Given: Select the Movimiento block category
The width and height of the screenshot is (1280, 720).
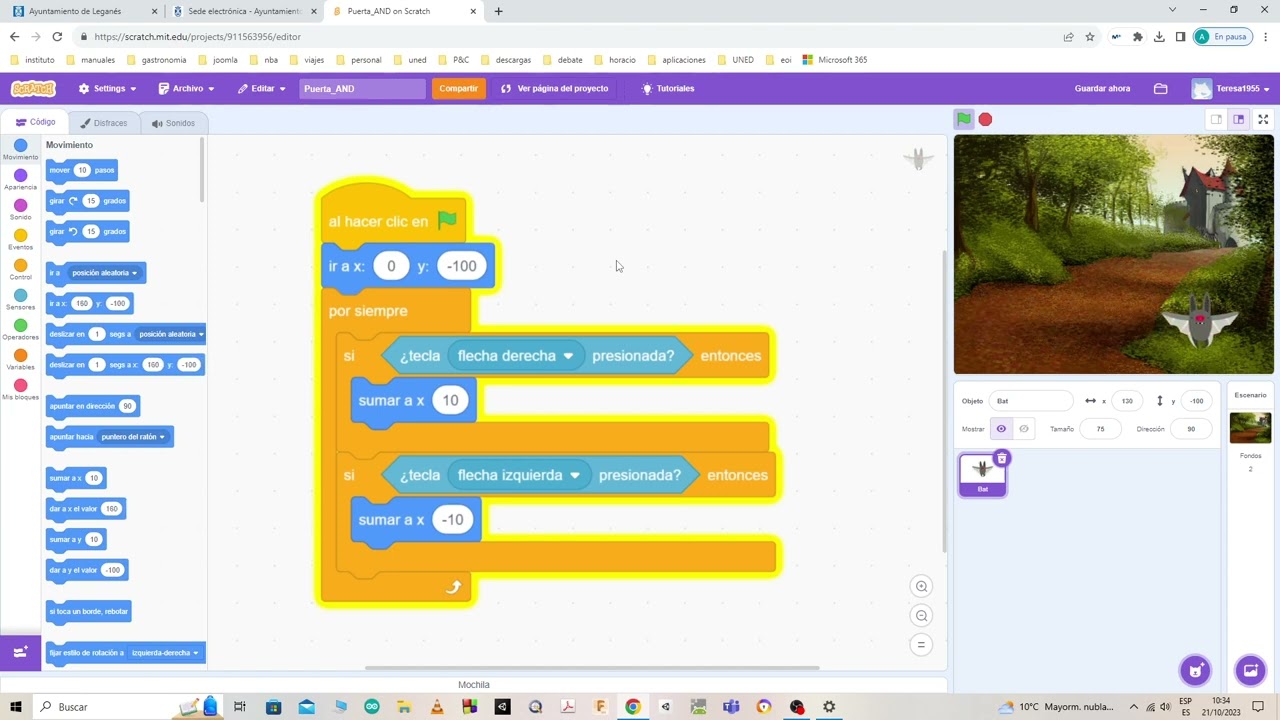Looking at the screenshot, I should click(20, 150).
